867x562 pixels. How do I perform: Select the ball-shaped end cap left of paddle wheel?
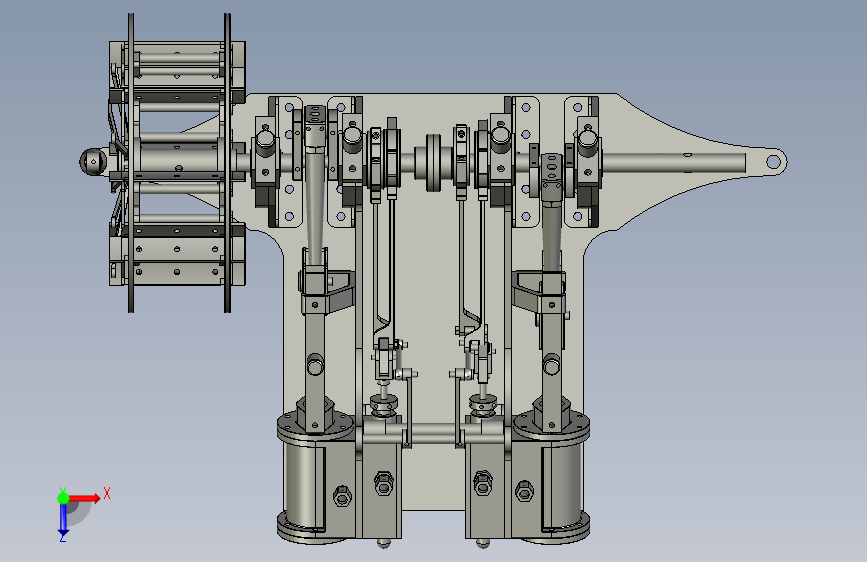(93, 162)
